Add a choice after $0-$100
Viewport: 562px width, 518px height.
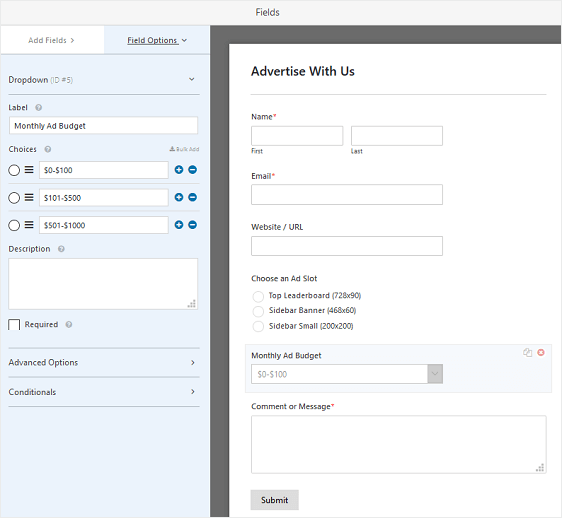coord(179,170)
